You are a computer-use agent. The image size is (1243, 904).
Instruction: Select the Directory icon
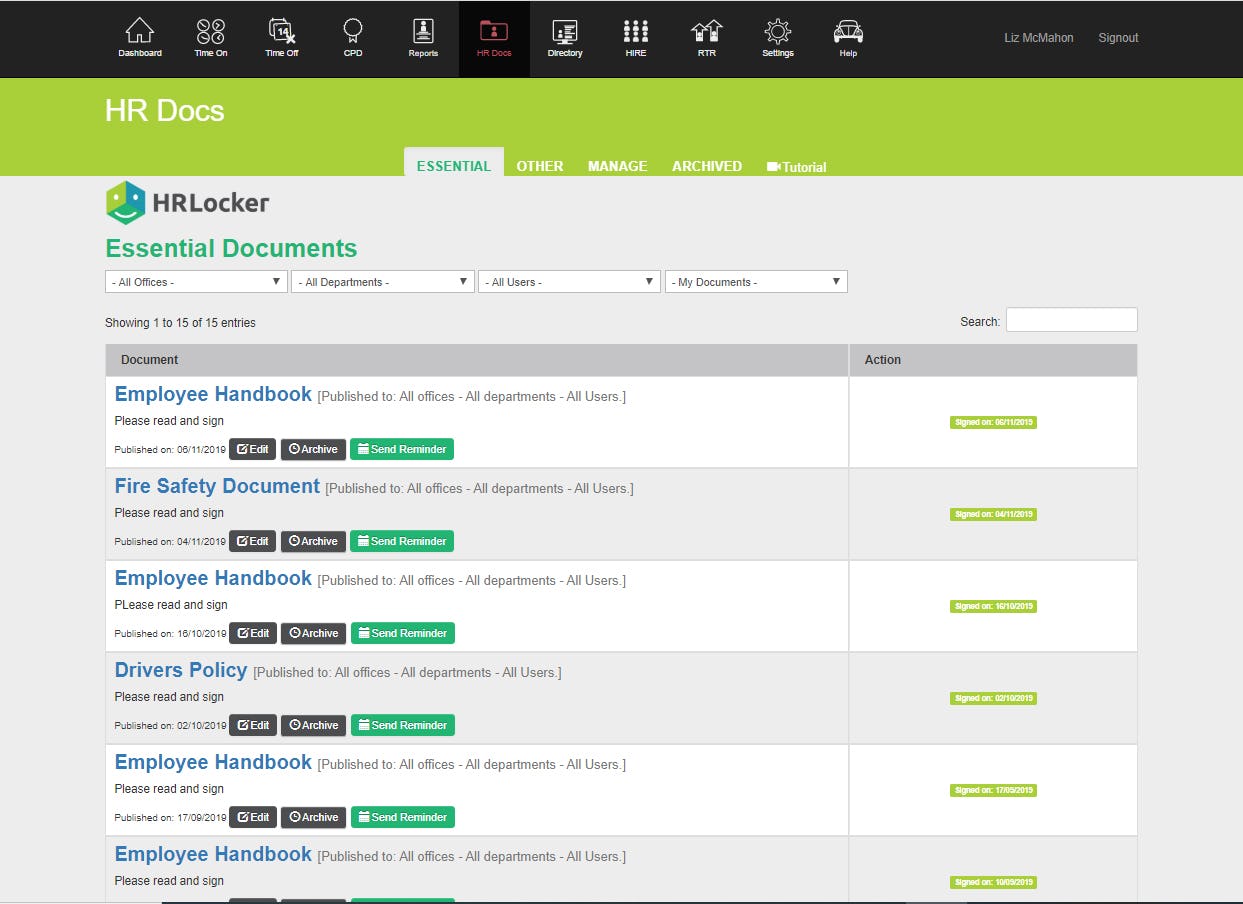(565, 38)
